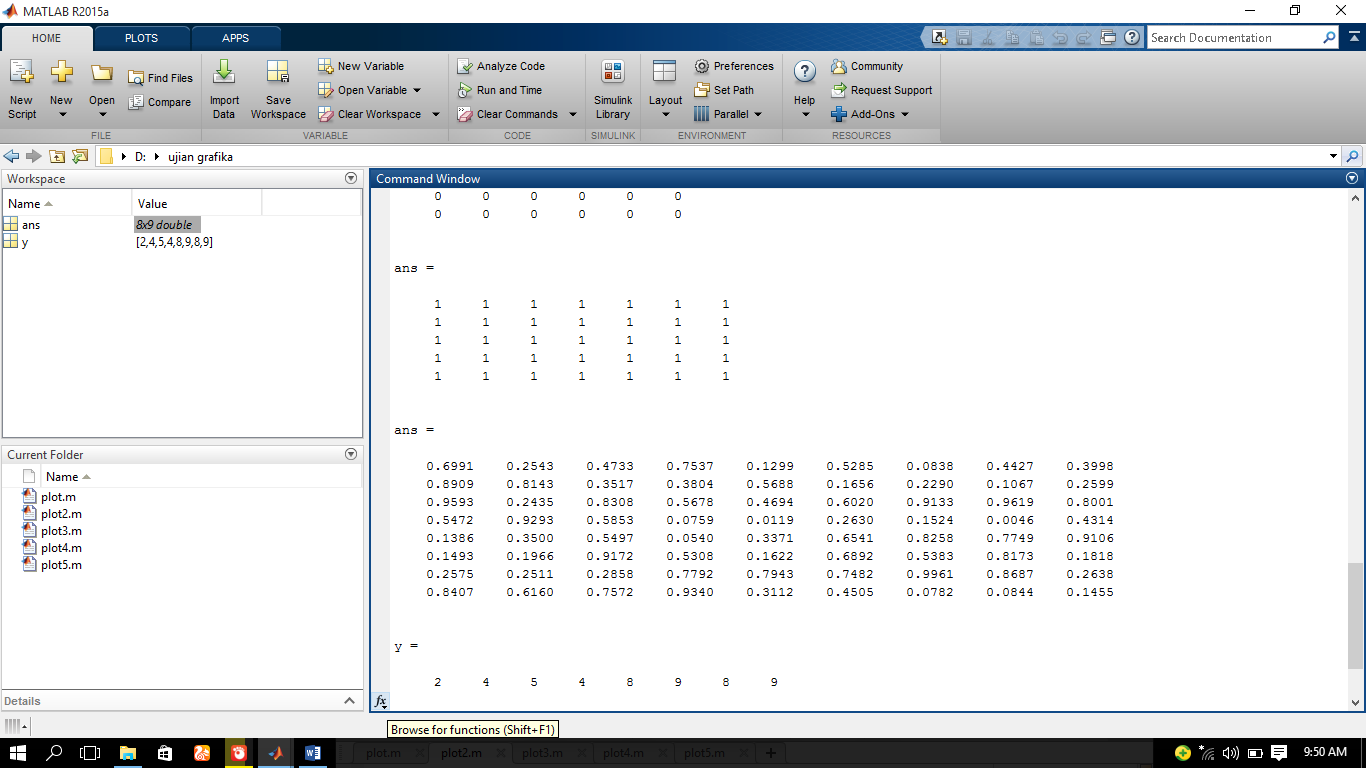The image size is (1366, 768).
Task: Select plot5.m in Current Folder
Action: 61,565
